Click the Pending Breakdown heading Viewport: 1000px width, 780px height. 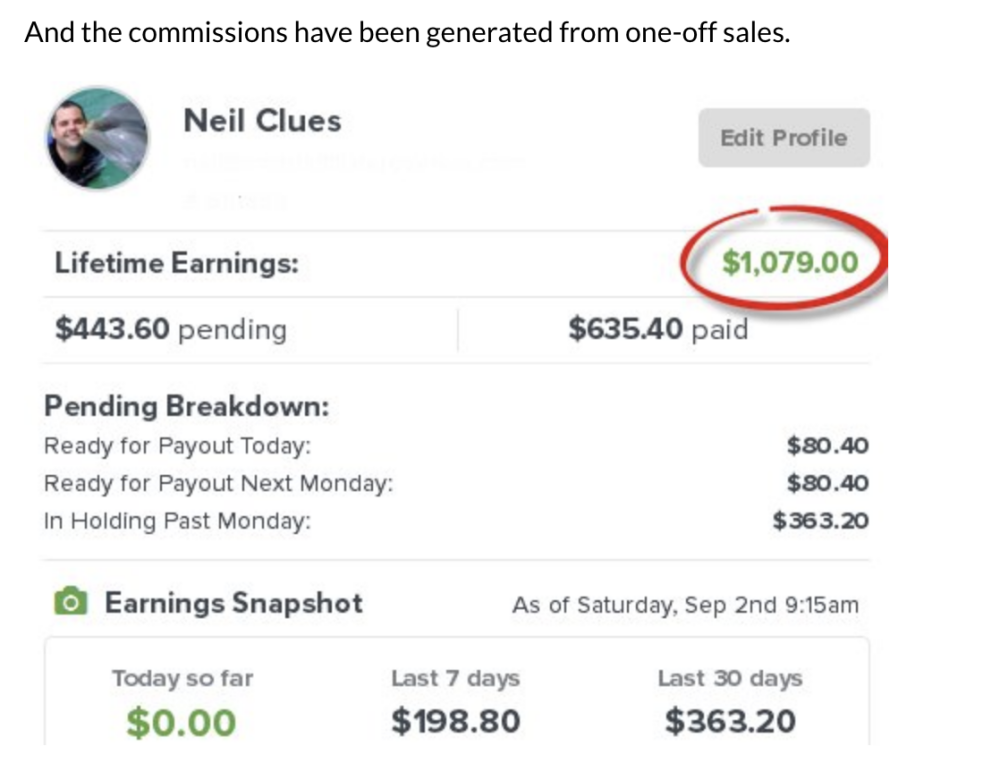tap(187, 406)
